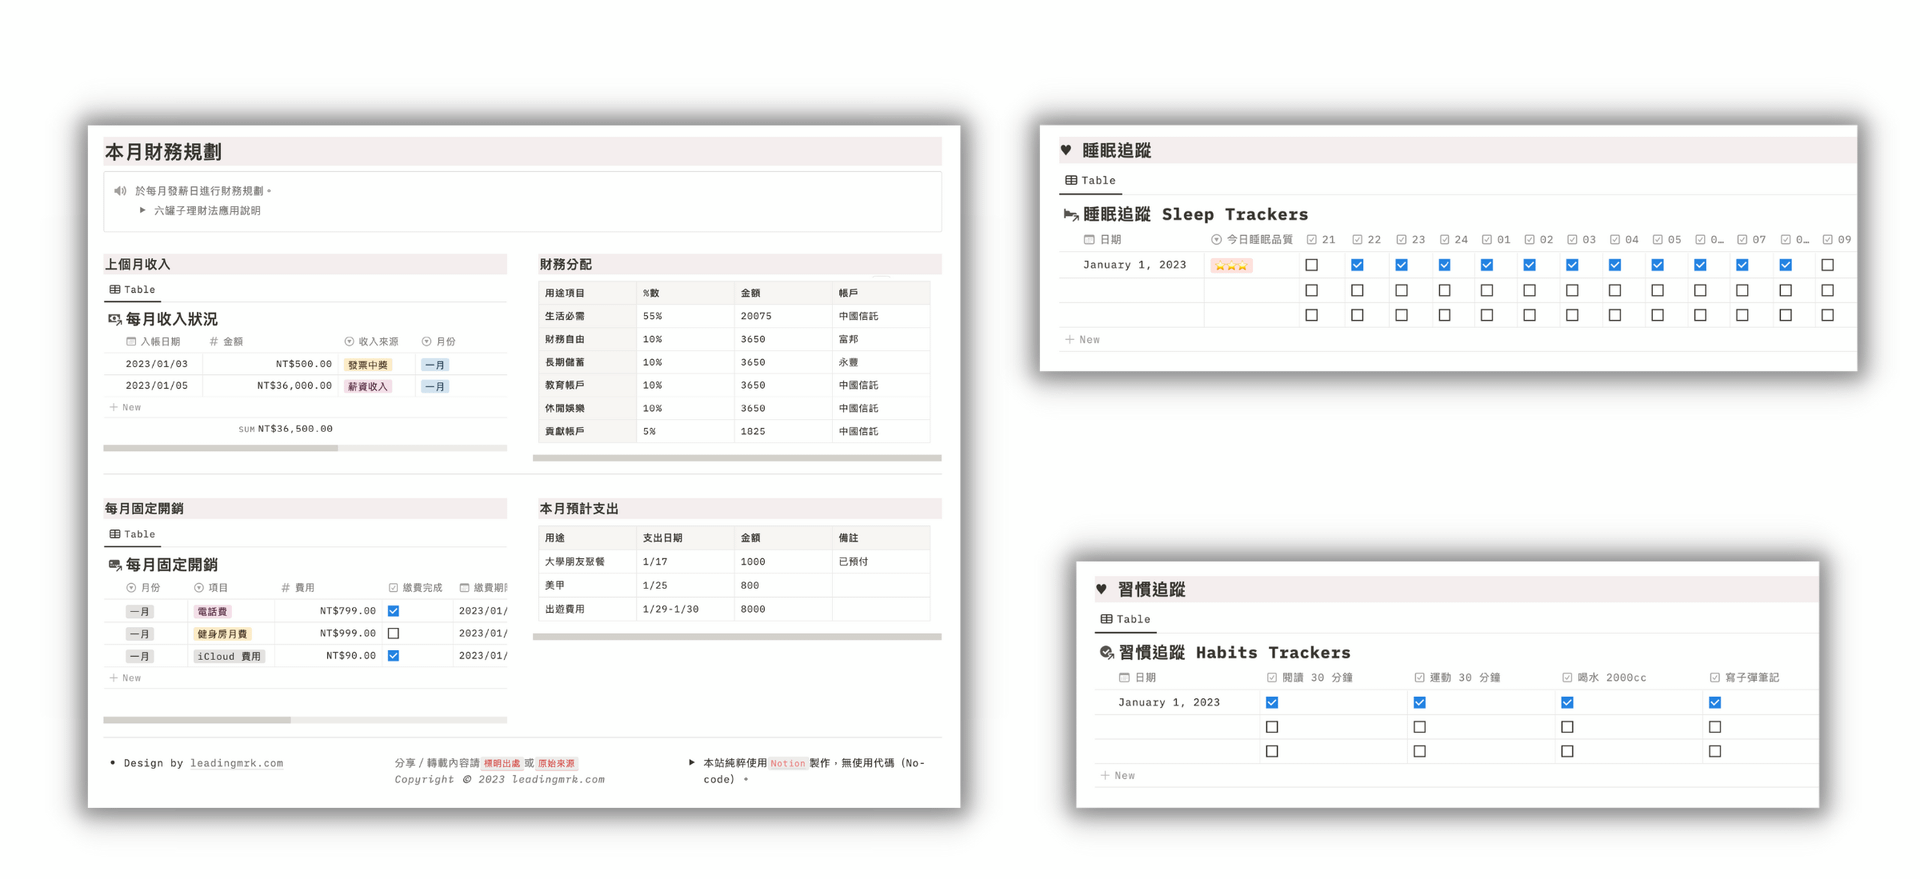Click the icon next to 每月固定開銷 database title
Image resolution: width=1920 pixels, height=879 pixels.
[114, 565]
